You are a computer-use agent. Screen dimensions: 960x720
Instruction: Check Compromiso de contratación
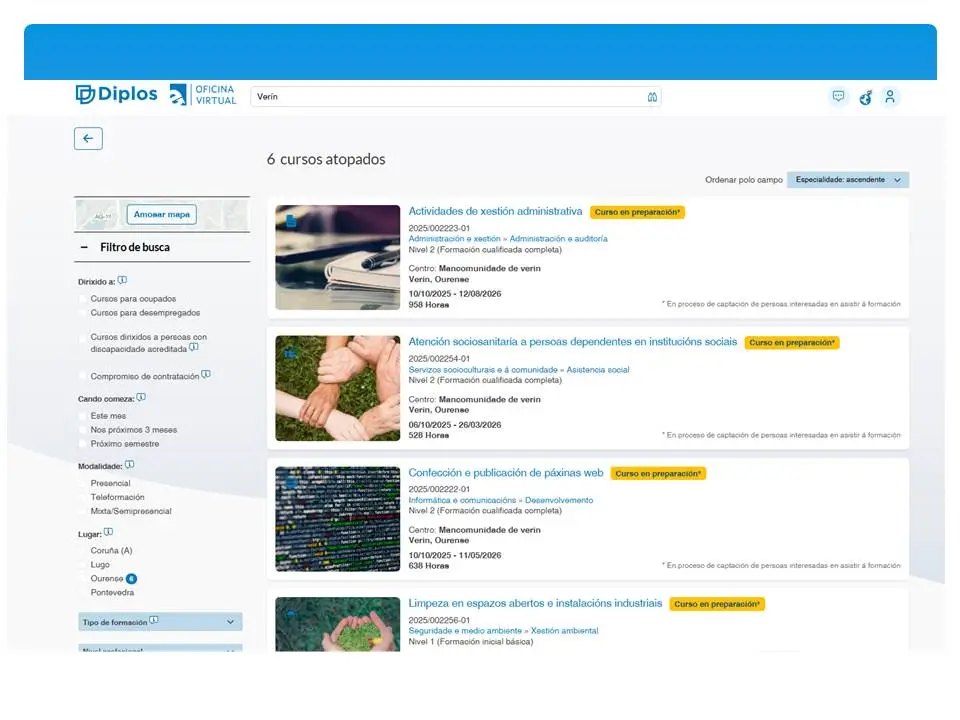click(x=83, y=376)
